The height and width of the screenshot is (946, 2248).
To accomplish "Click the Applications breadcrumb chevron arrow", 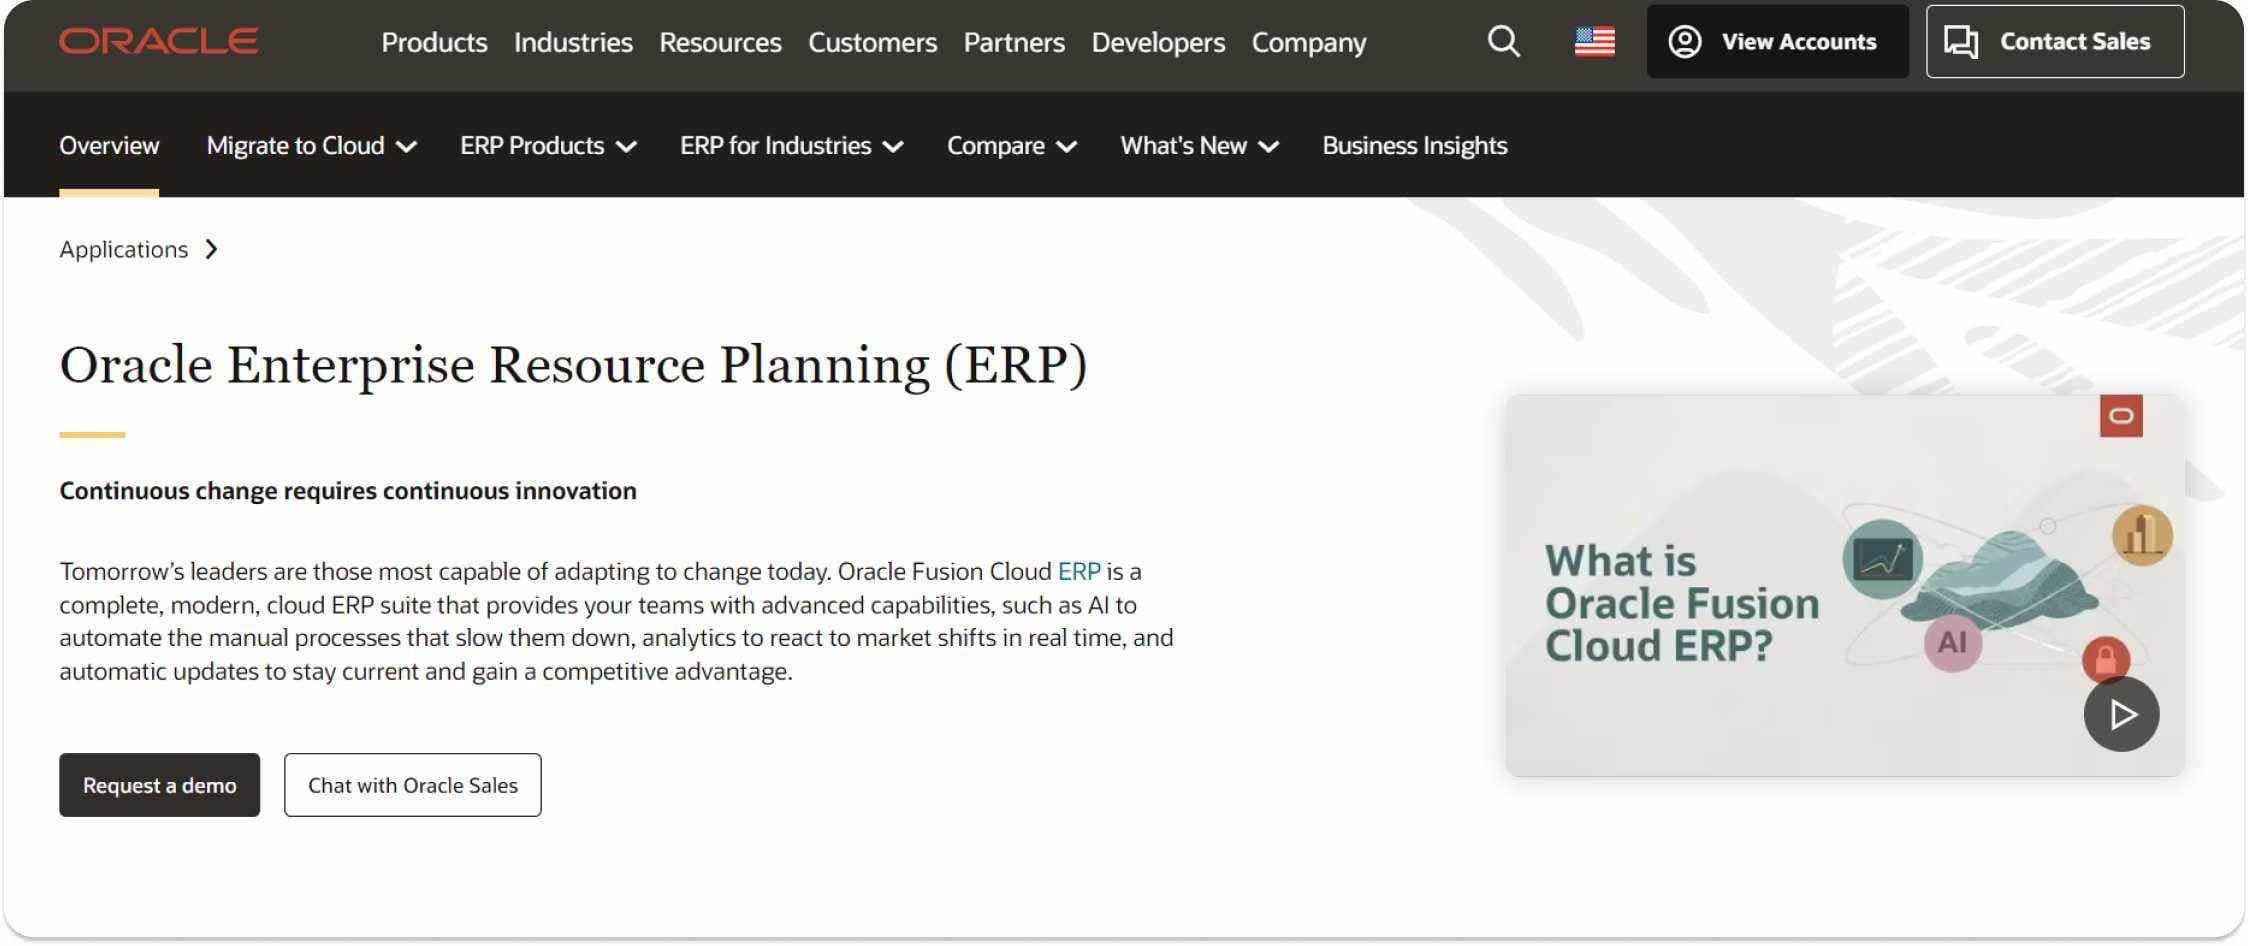I will point(211,249).
